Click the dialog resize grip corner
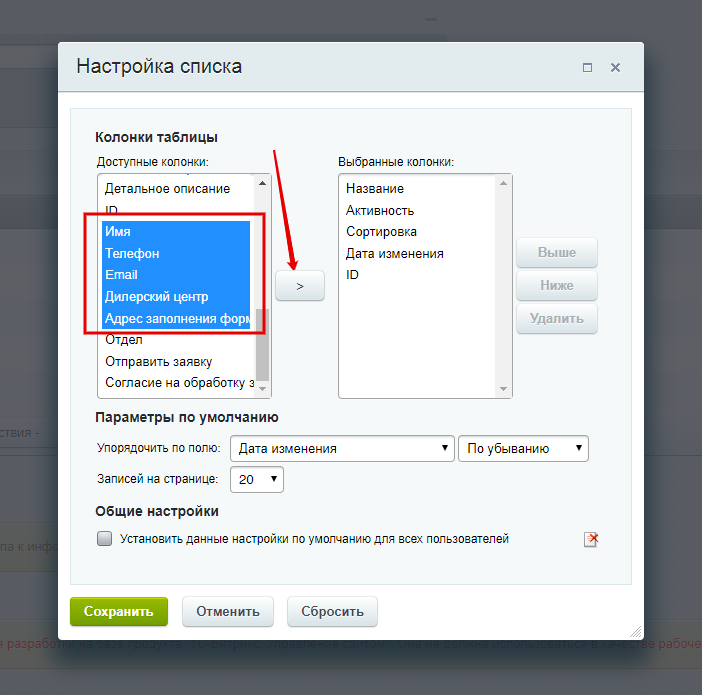Viewport: 702px width, 695px height. [636, 631]
